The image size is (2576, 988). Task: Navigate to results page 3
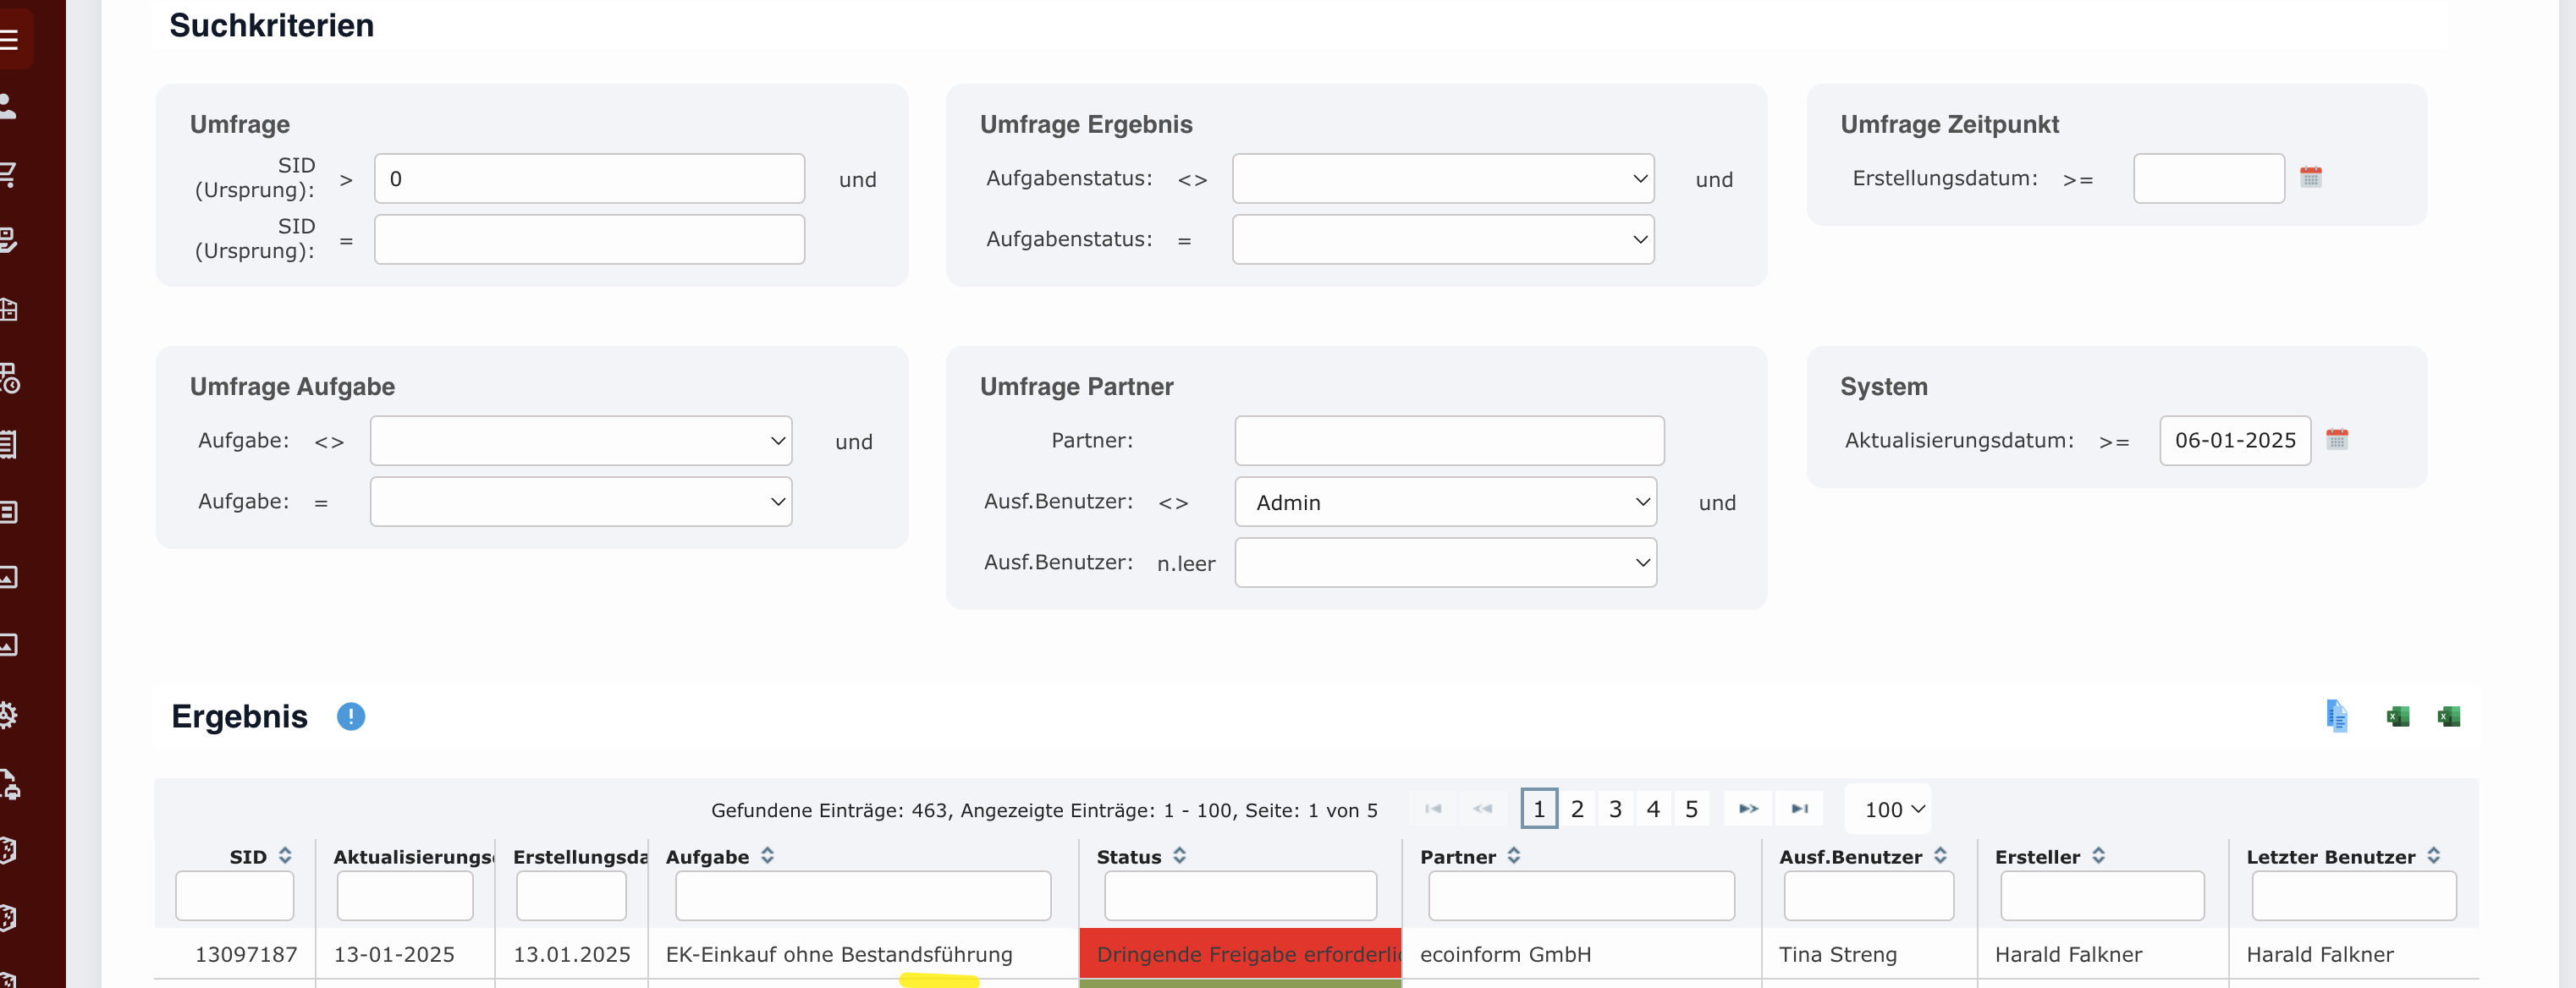(1615, 808)
